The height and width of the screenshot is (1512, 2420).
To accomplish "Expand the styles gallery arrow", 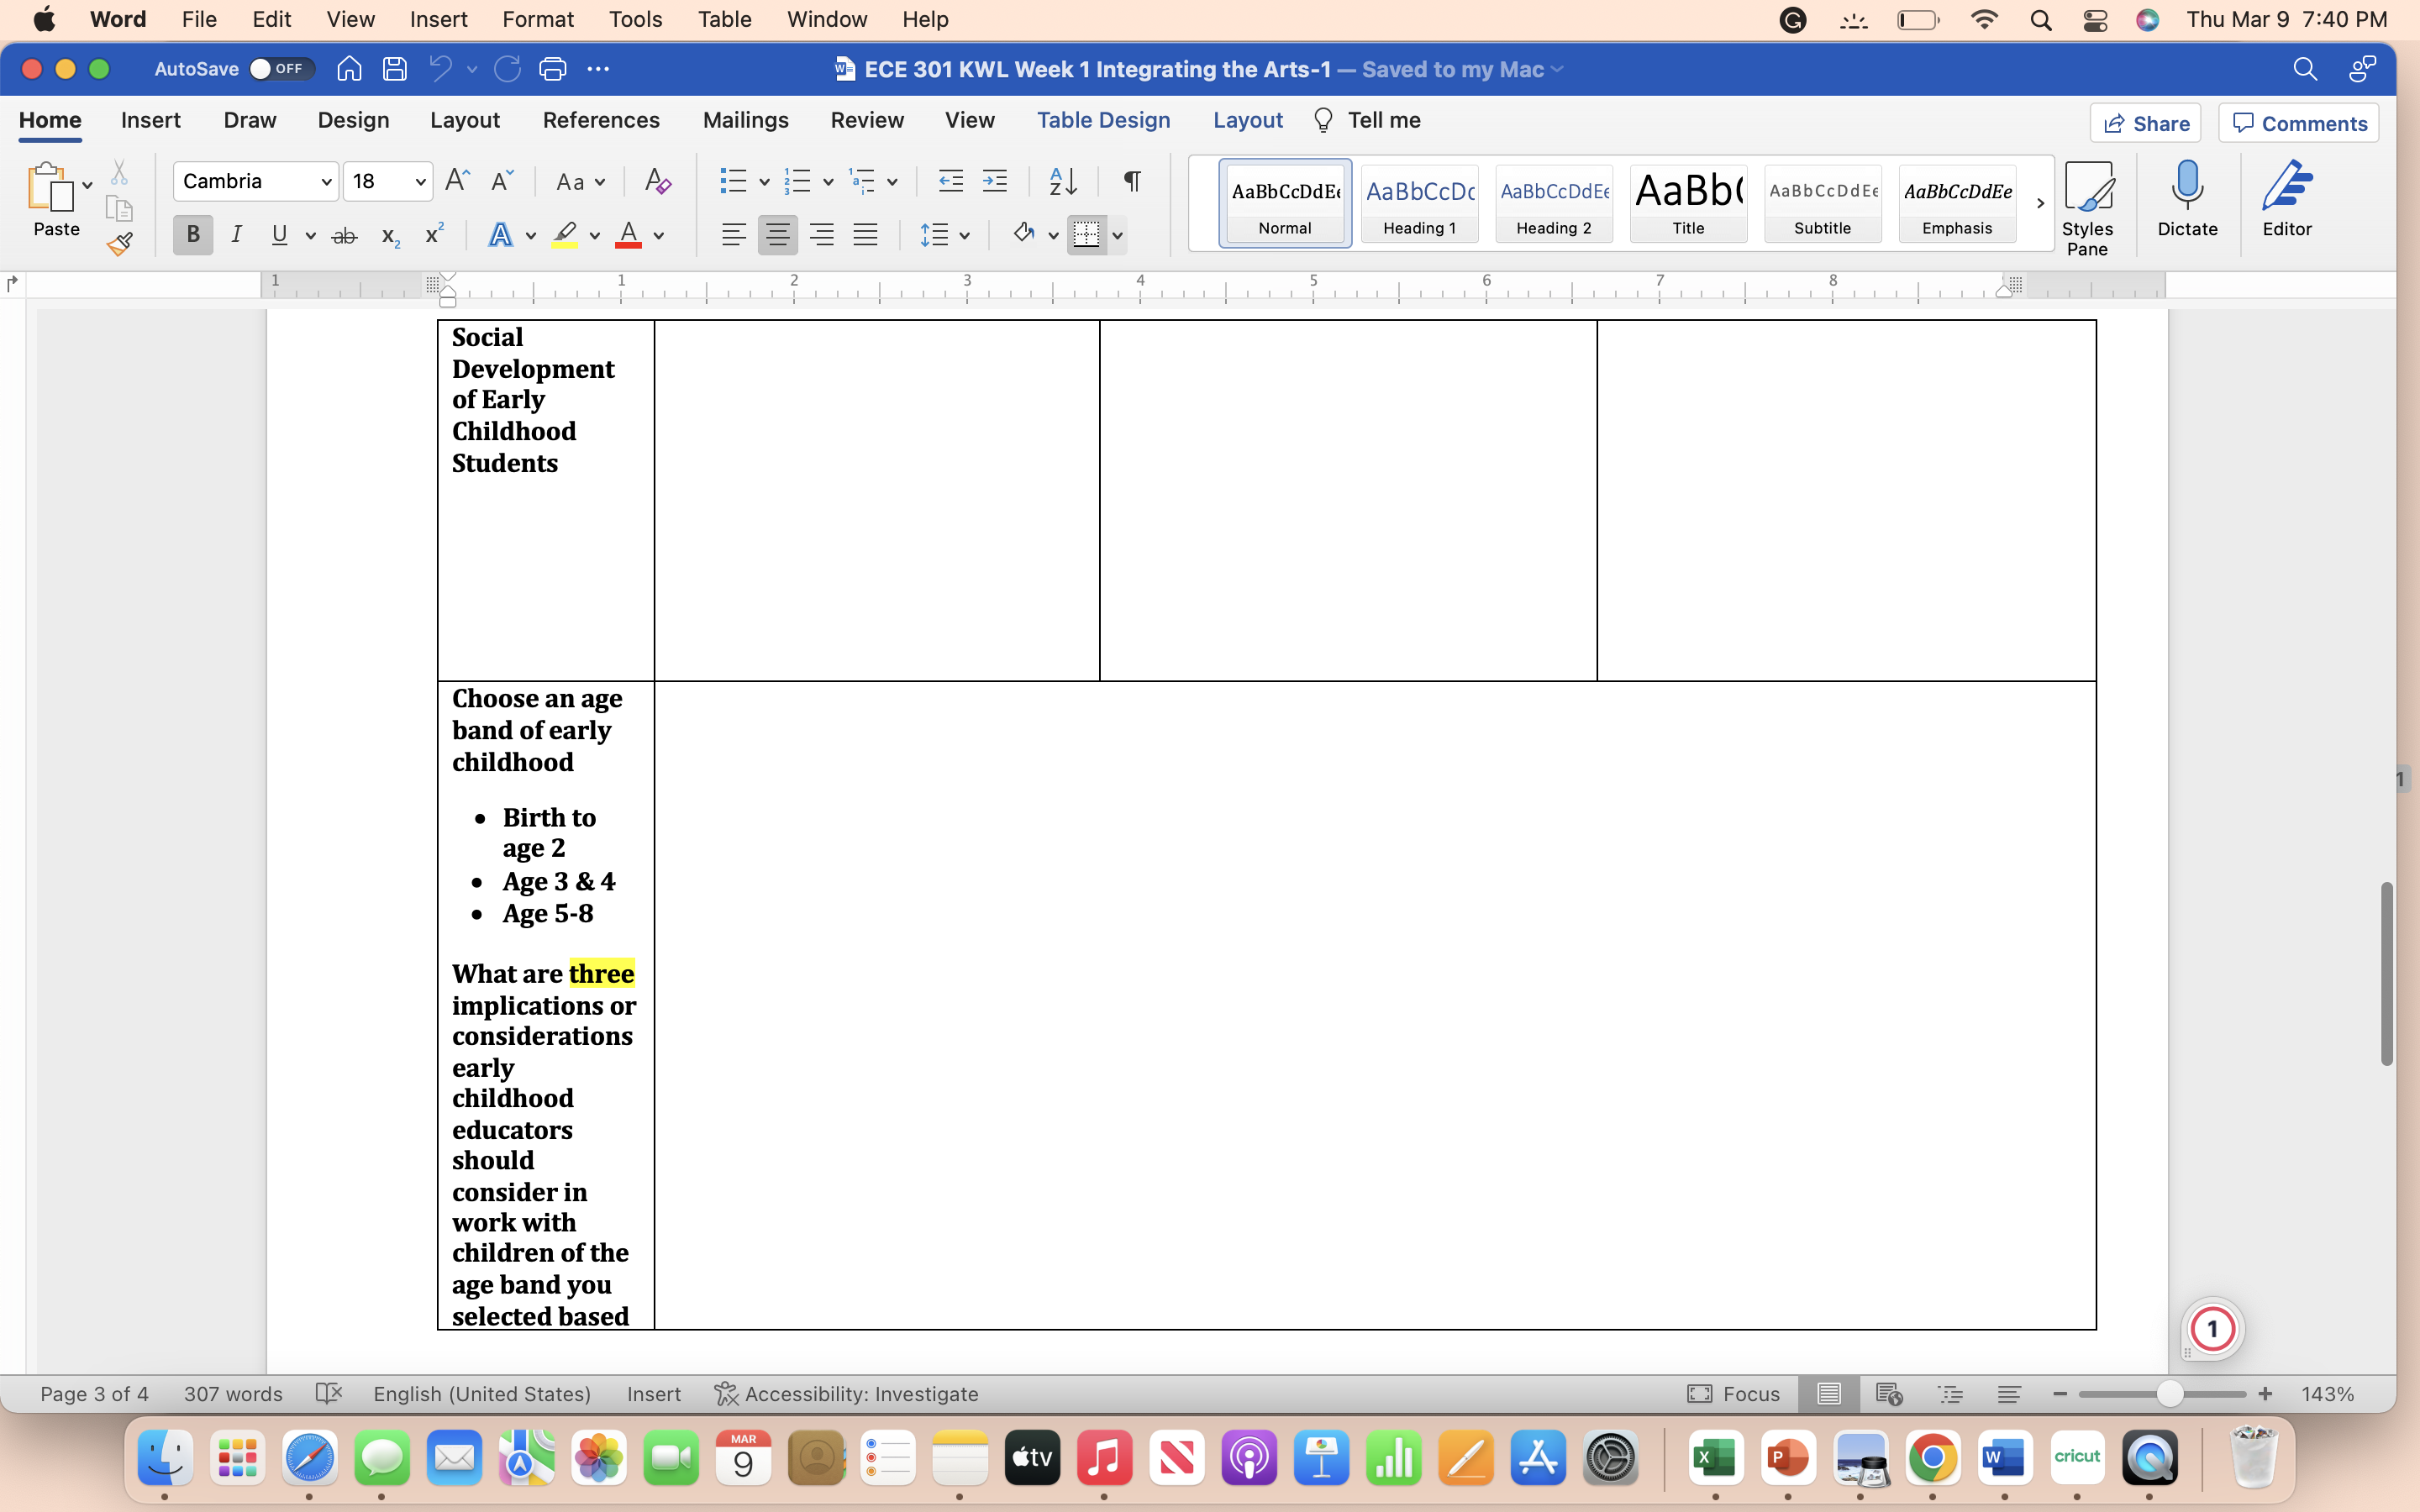I will coord(2040,203).
